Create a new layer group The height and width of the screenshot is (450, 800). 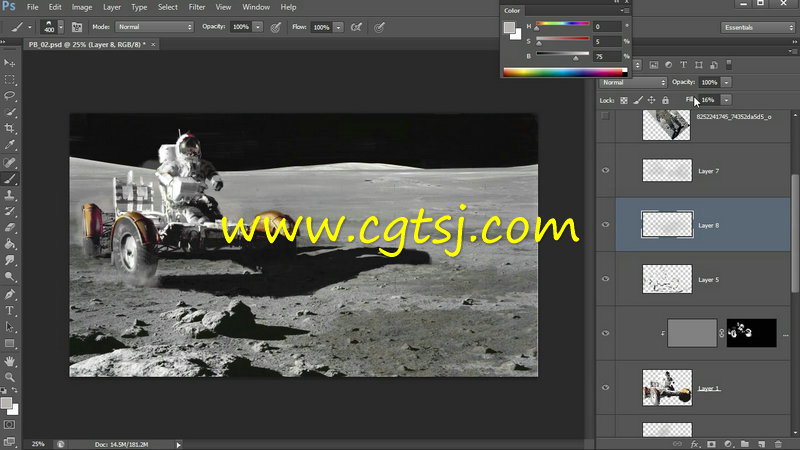[745, 444]
